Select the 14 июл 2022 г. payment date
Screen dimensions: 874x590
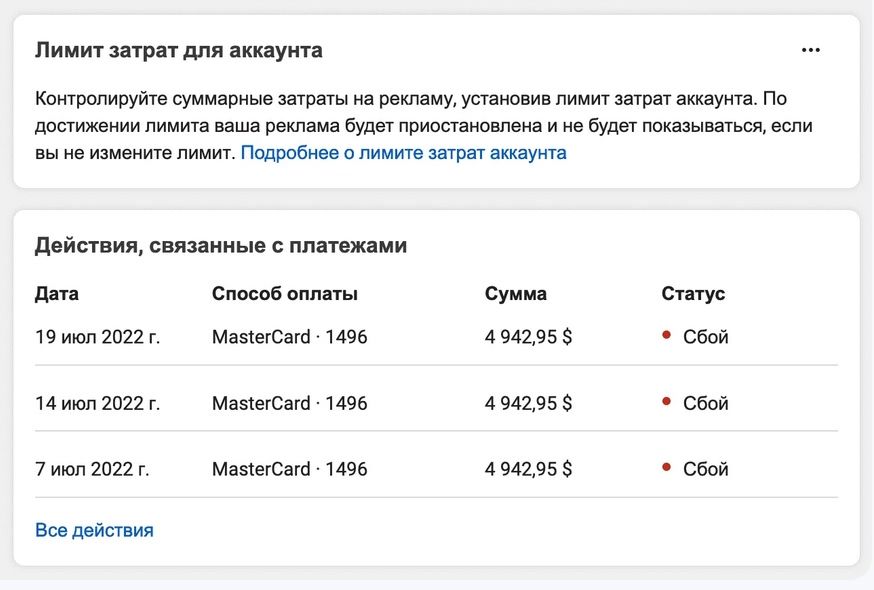98,403
